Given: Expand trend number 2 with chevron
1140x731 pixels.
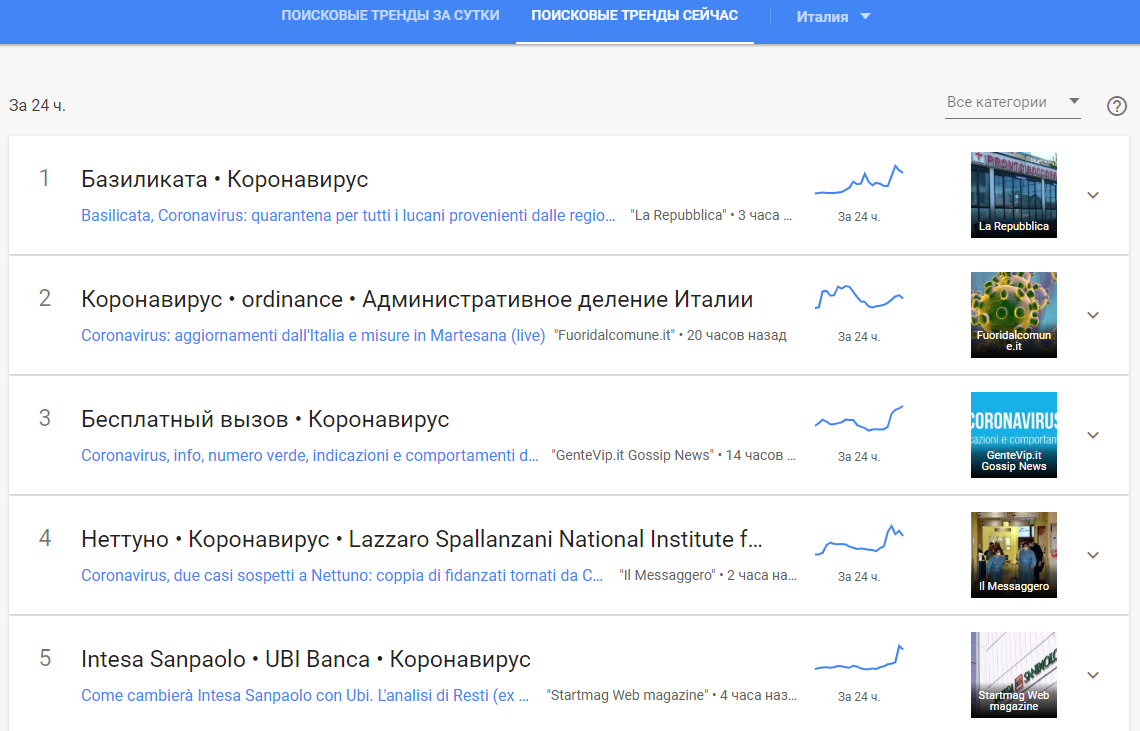Looking at the screenshot, I should coord(1092,315).
